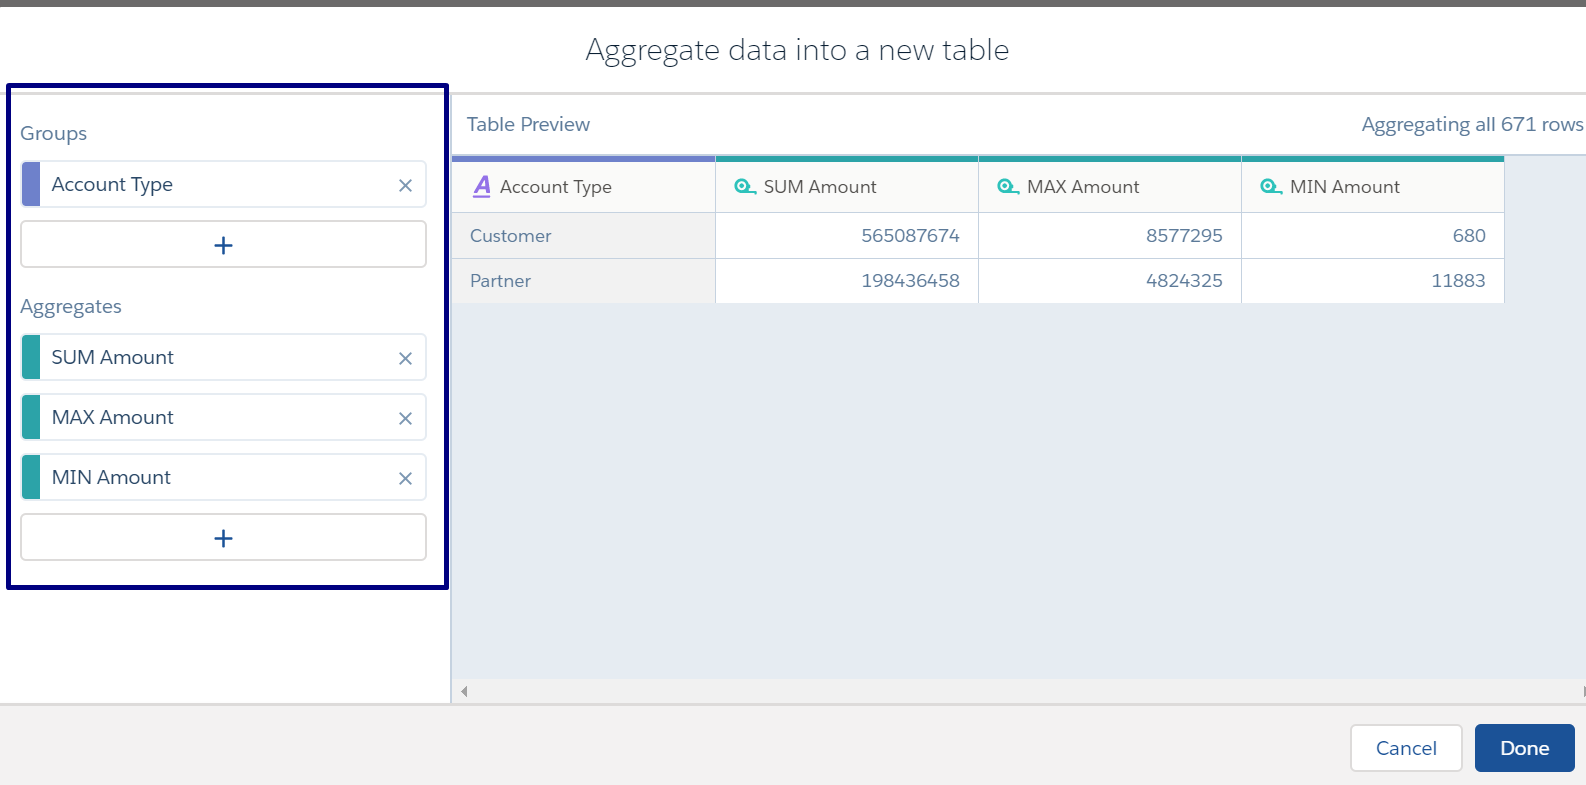
Task: Click the teal swatch on SUM Amount
Action: (x=31, y=358)
